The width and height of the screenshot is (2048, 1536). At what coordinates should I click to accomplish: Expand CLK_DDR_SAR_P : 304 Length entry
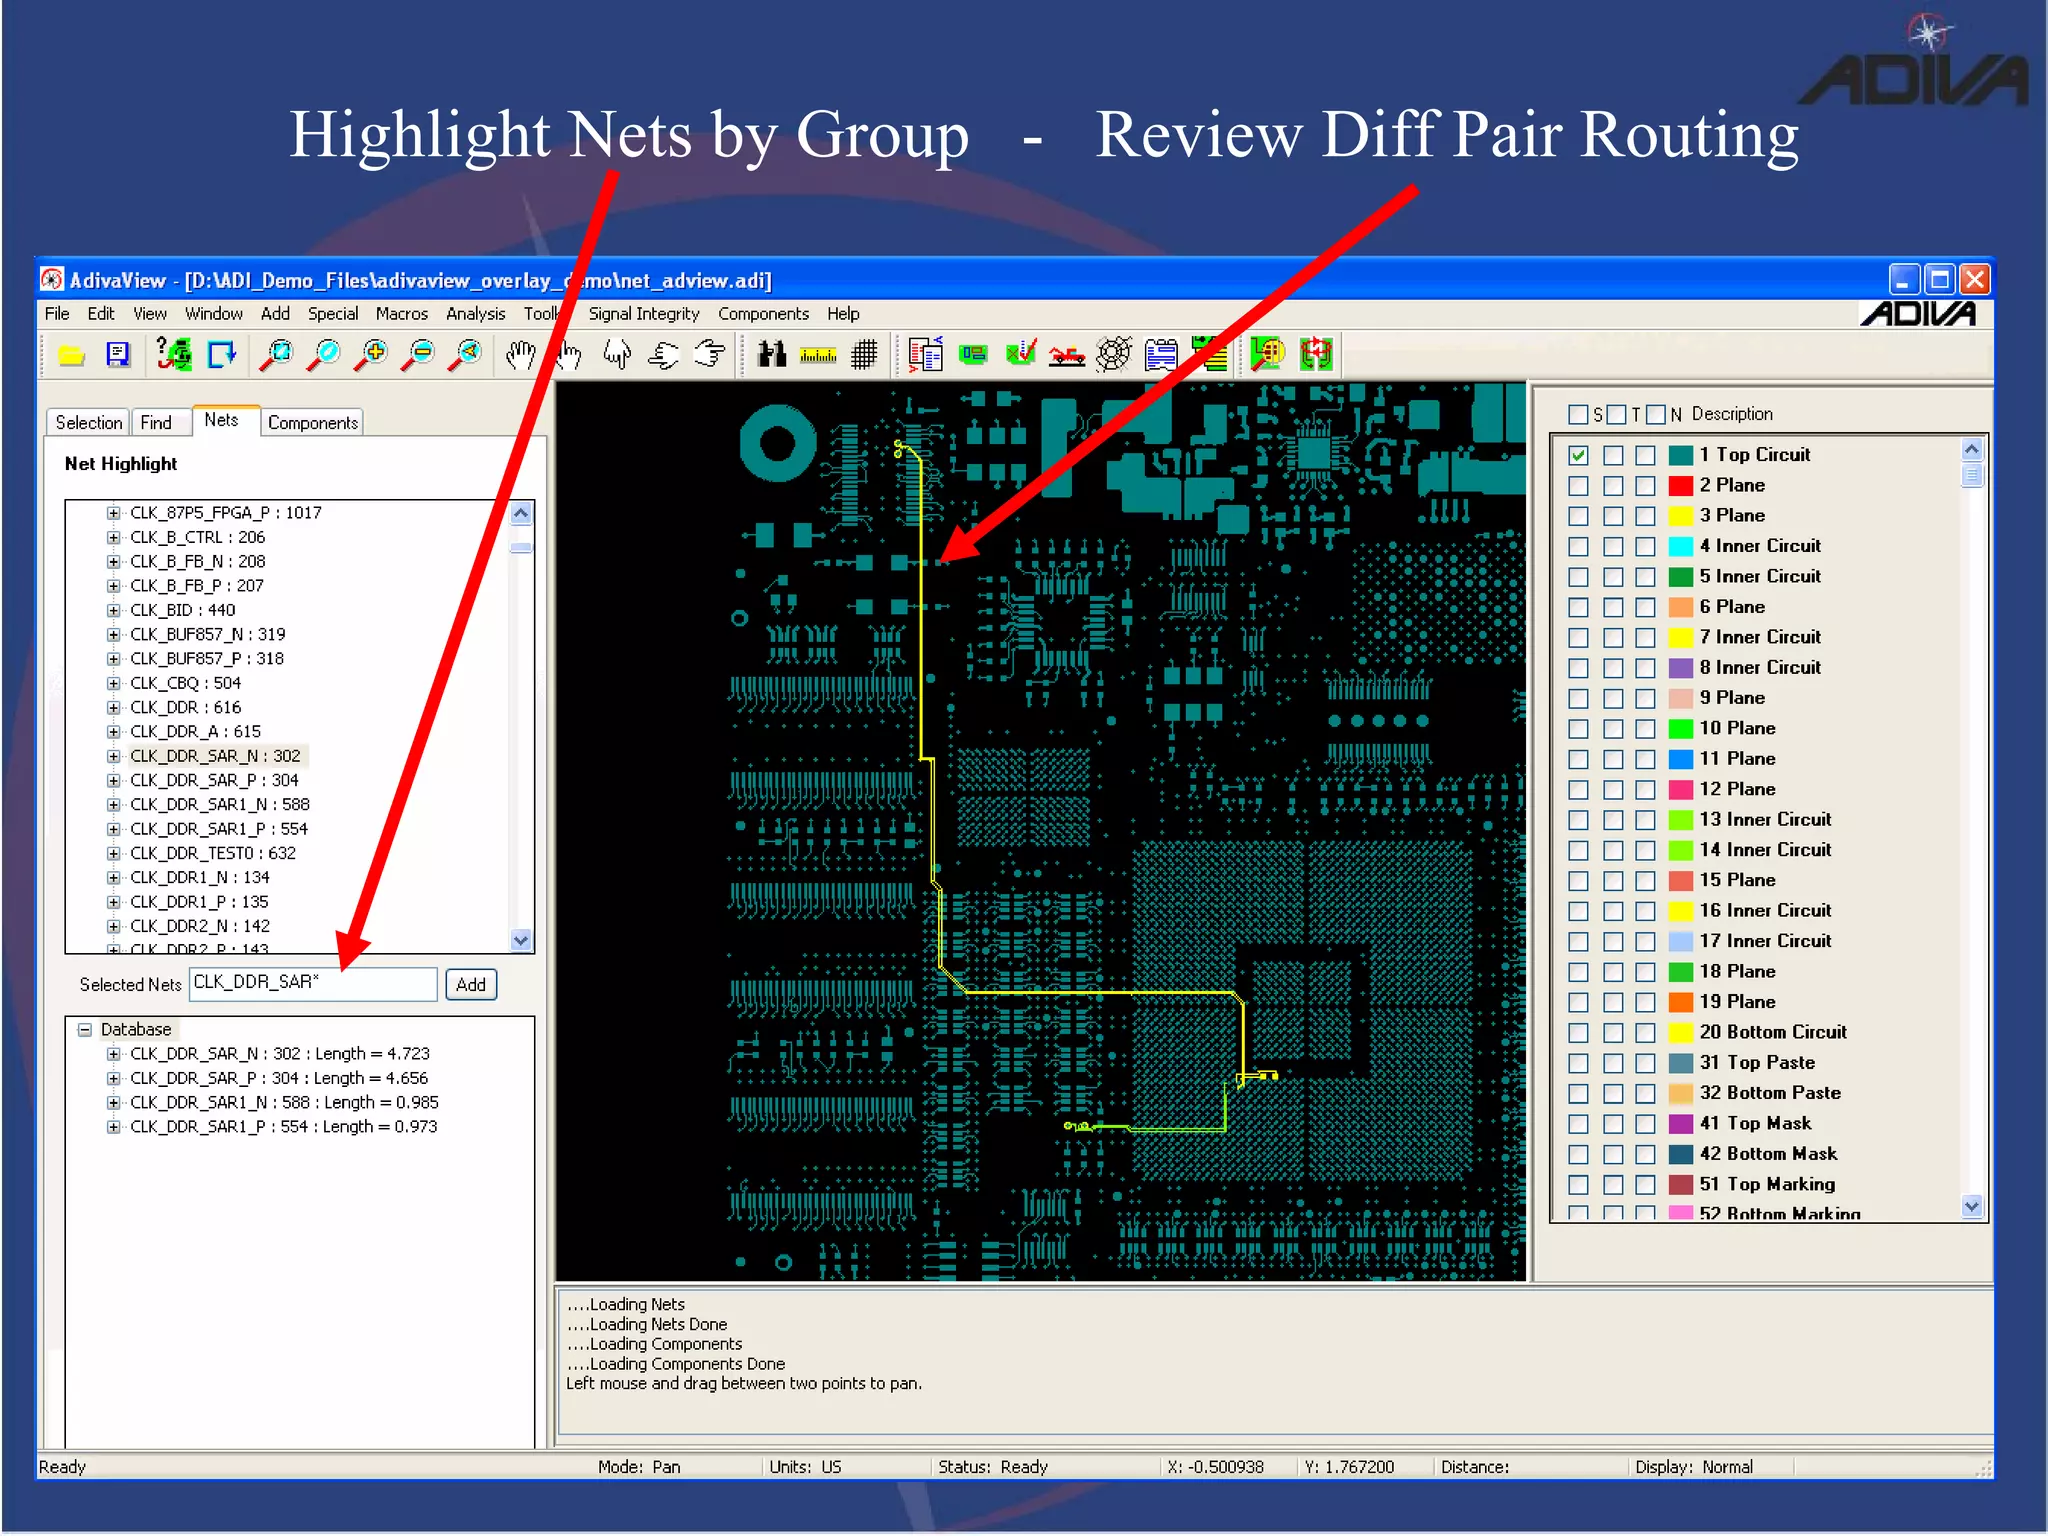click(114, 1078)
